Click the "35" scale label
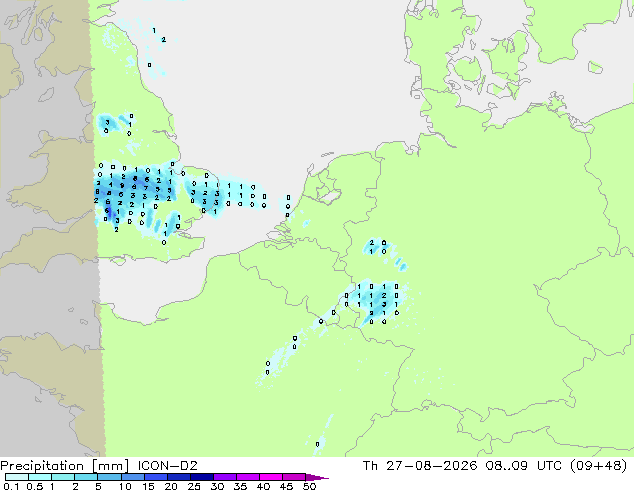 tap(240, 486)
